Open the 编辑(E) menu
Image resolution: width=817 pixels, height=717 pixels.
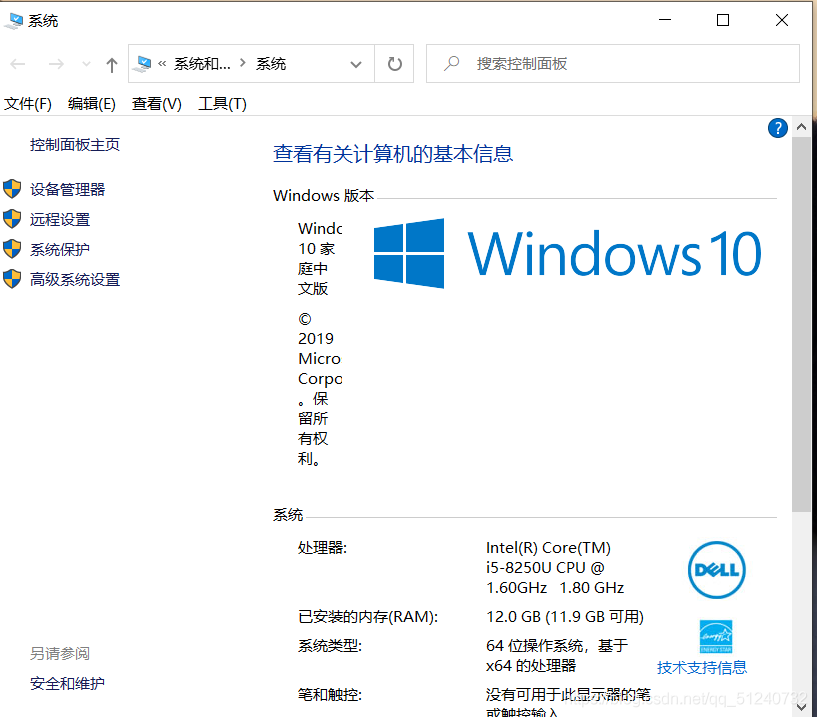92,104
